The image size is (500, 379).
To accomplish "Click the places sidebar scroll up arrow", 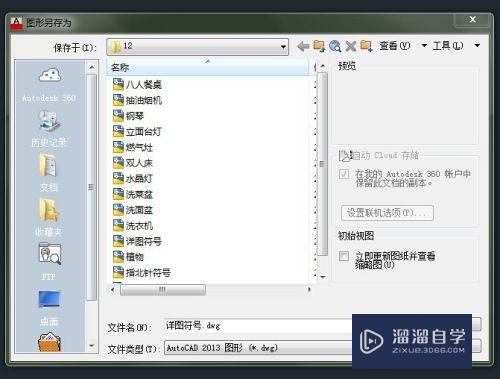I will click(x=92, y=68).
